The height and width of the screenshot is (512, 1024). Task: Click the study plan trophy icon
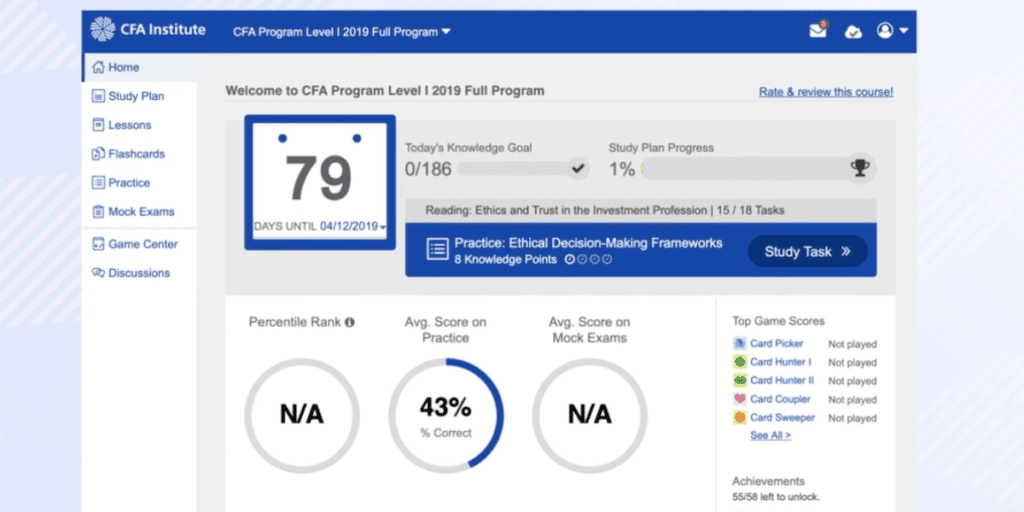(x=860, y=168)
